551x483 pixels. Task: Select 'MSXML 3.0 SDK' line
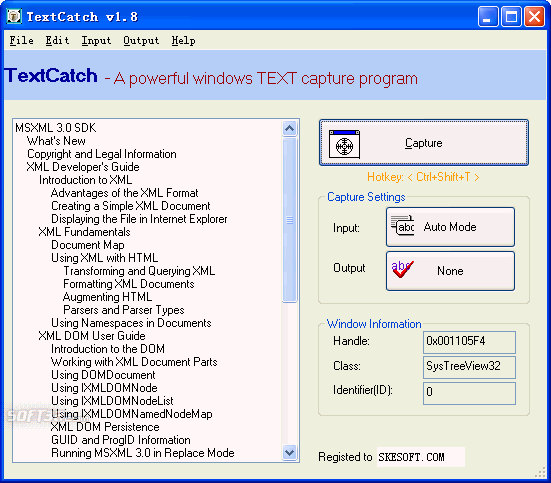tap(56, 128)
